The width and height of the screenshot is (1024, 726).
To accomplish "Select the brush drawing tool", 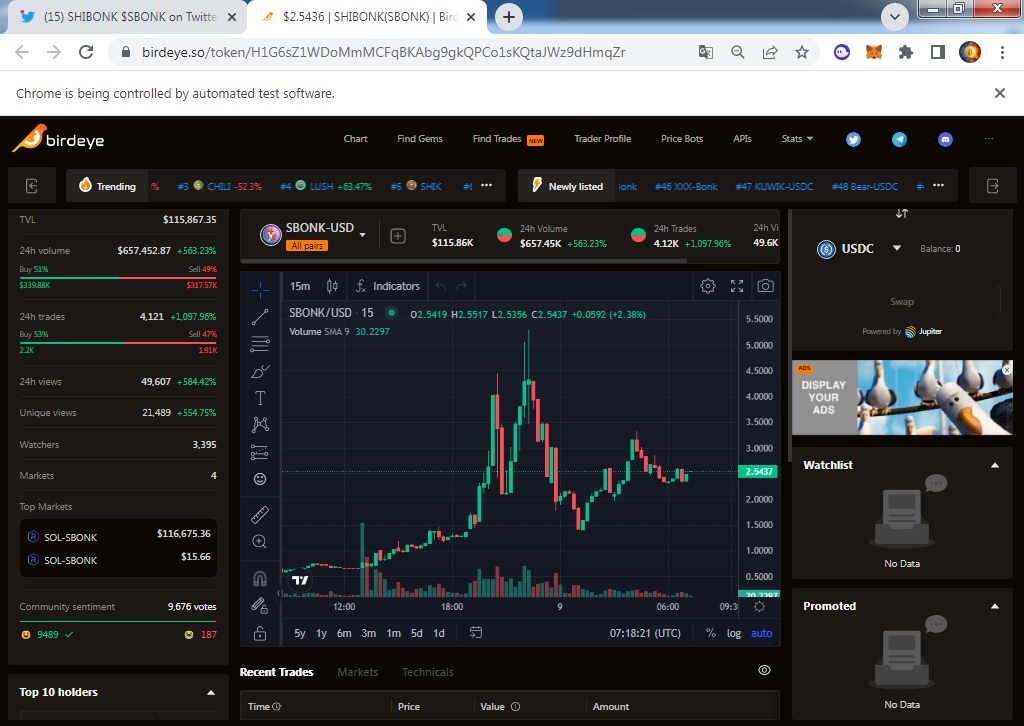I will tap(260, 371).
